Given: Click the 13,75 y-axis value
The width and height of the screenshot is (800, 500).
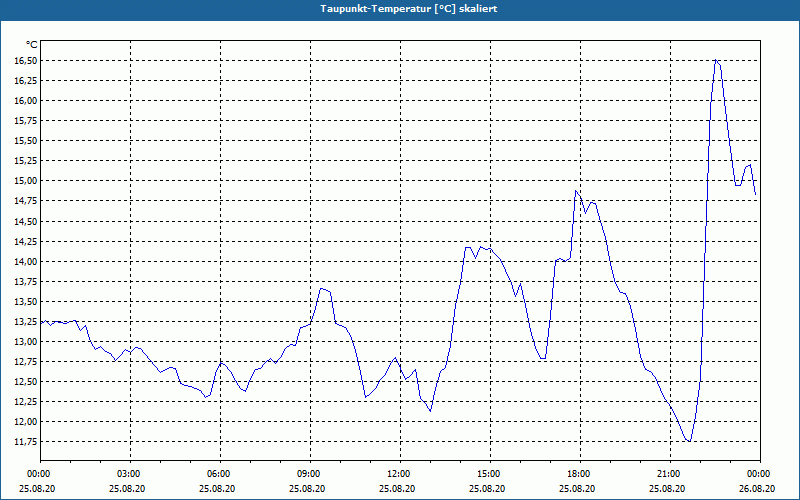Looking at the screenshot, I should point(25,282).
